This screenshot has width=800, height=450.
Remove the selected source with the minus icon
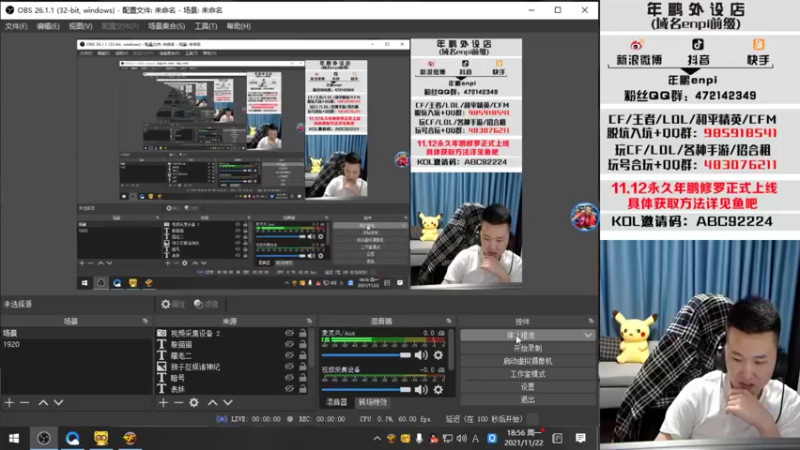178,403
